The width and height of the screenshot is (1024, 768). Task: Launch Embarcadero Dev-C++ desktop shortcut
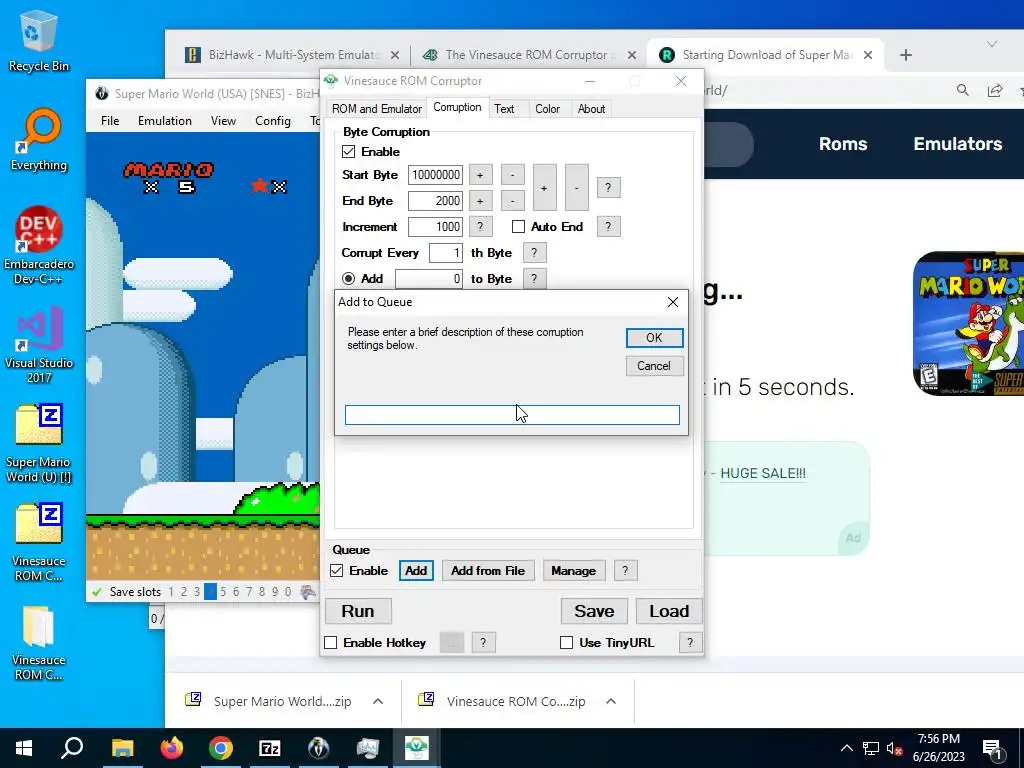click(x=38, y=246)
